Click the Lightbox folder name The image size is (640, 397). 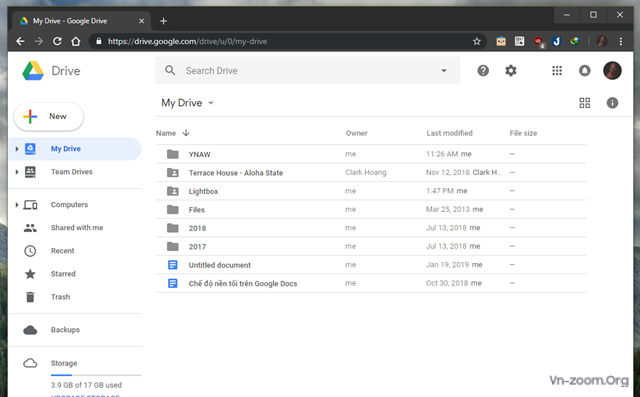pyautogui.click(x=203, y=191)
